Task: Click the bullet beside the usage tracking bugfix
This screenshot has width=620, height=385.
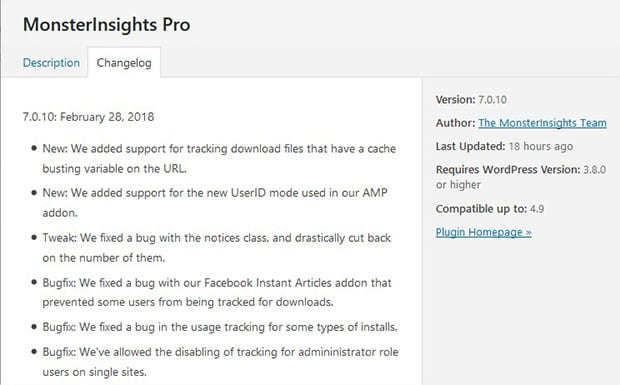Action: (x=34, y=327)
